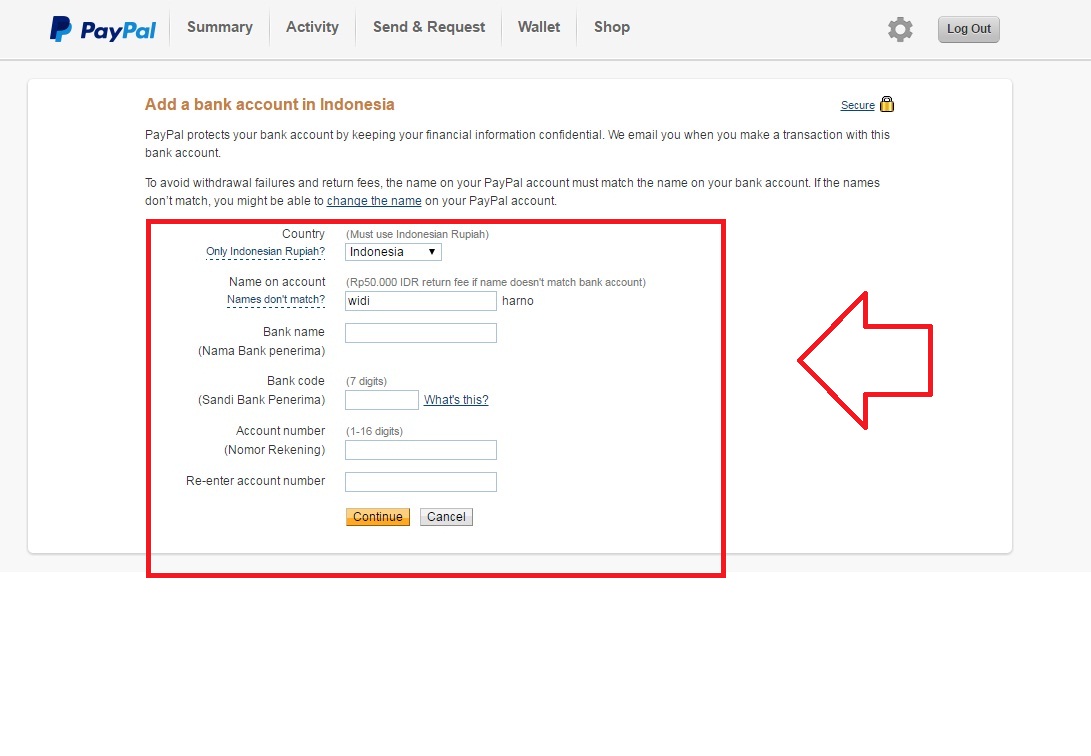Click the '(7 digits)' hint text
The image size is (1091, 756).
click(x=366, y=381)
